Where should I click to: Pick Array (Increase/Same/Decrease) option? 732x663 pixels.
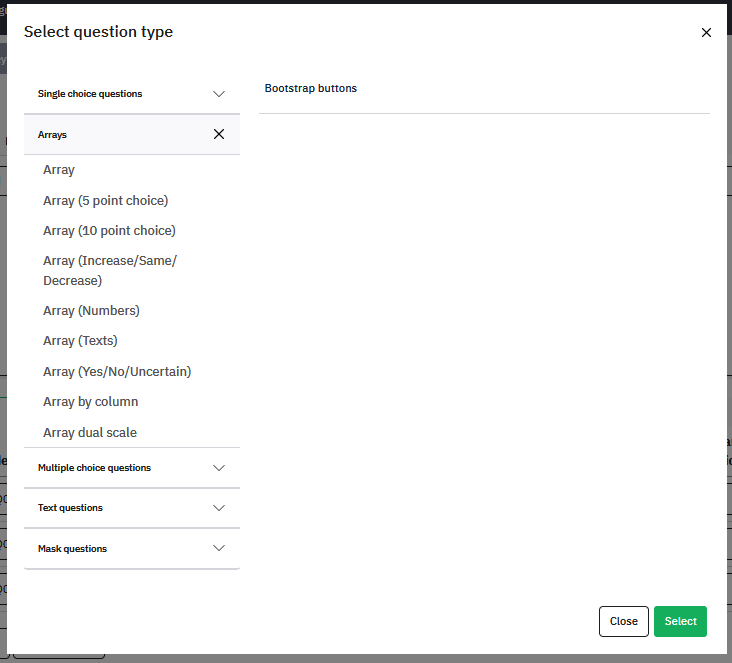click(110, 270)
